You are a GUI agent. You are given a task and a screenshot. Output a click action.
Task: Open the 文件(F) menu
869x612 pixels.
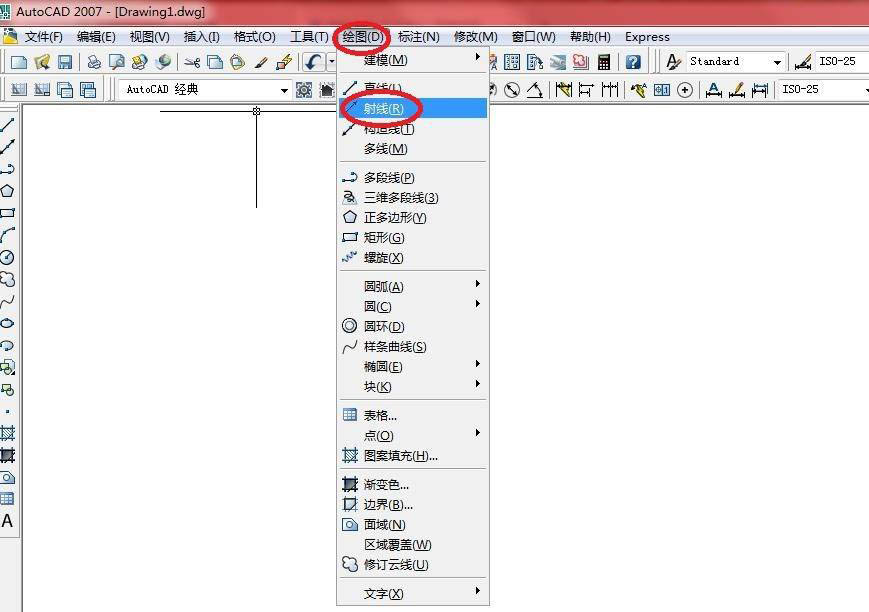(x=44, y=37)
